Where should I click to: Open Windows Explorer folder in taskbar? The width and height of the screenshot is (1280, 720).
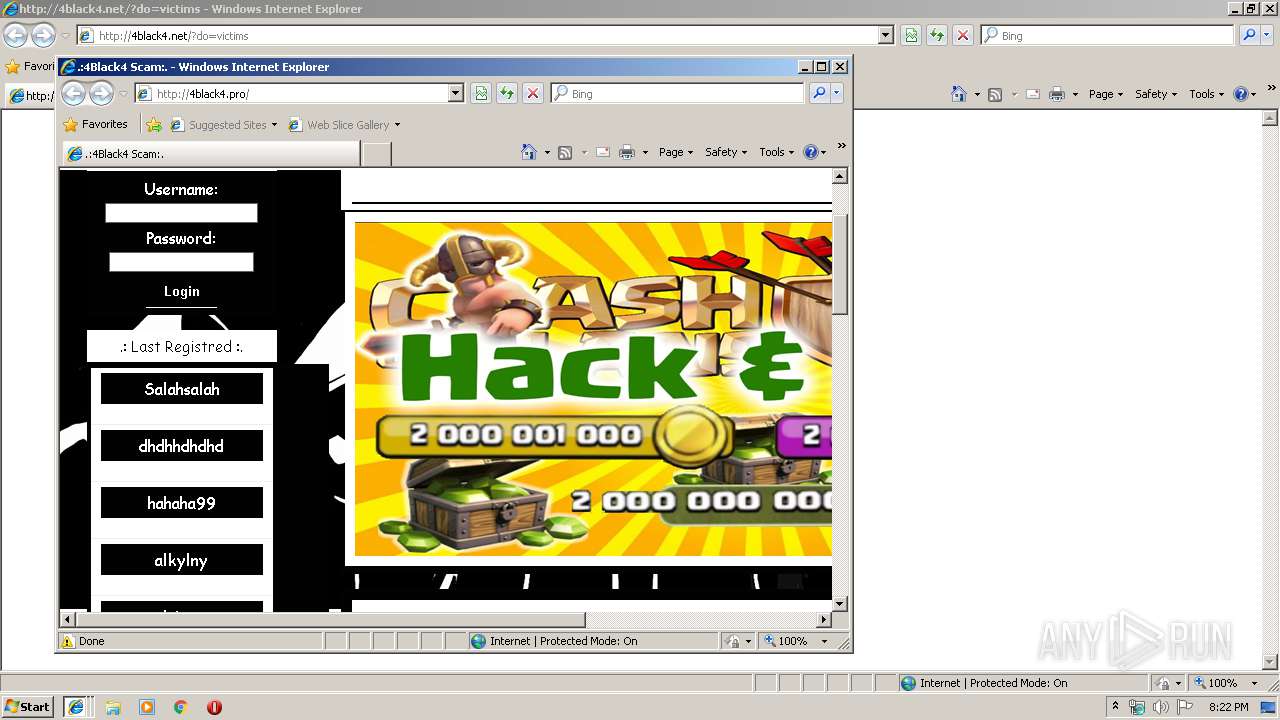pos(113,707)
